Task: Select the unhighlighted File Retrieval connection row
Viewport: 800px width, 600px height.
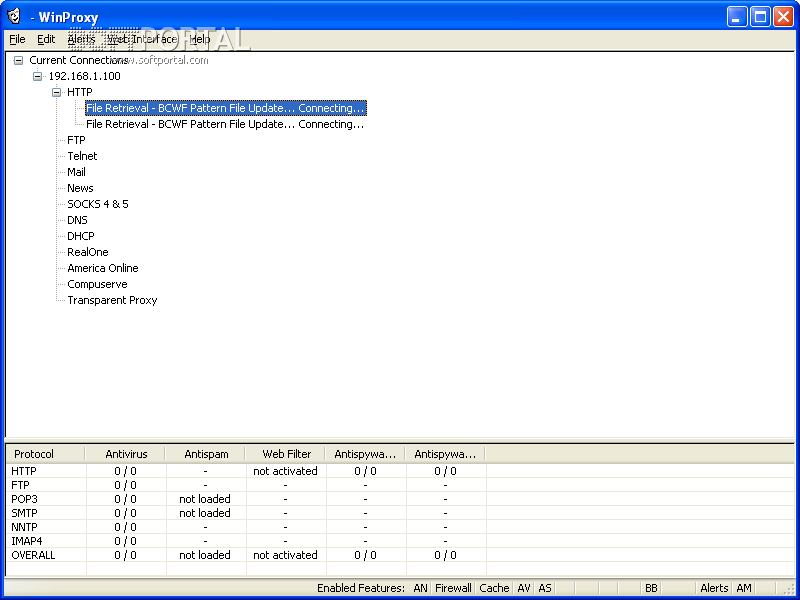Action: tap(225, 124)
